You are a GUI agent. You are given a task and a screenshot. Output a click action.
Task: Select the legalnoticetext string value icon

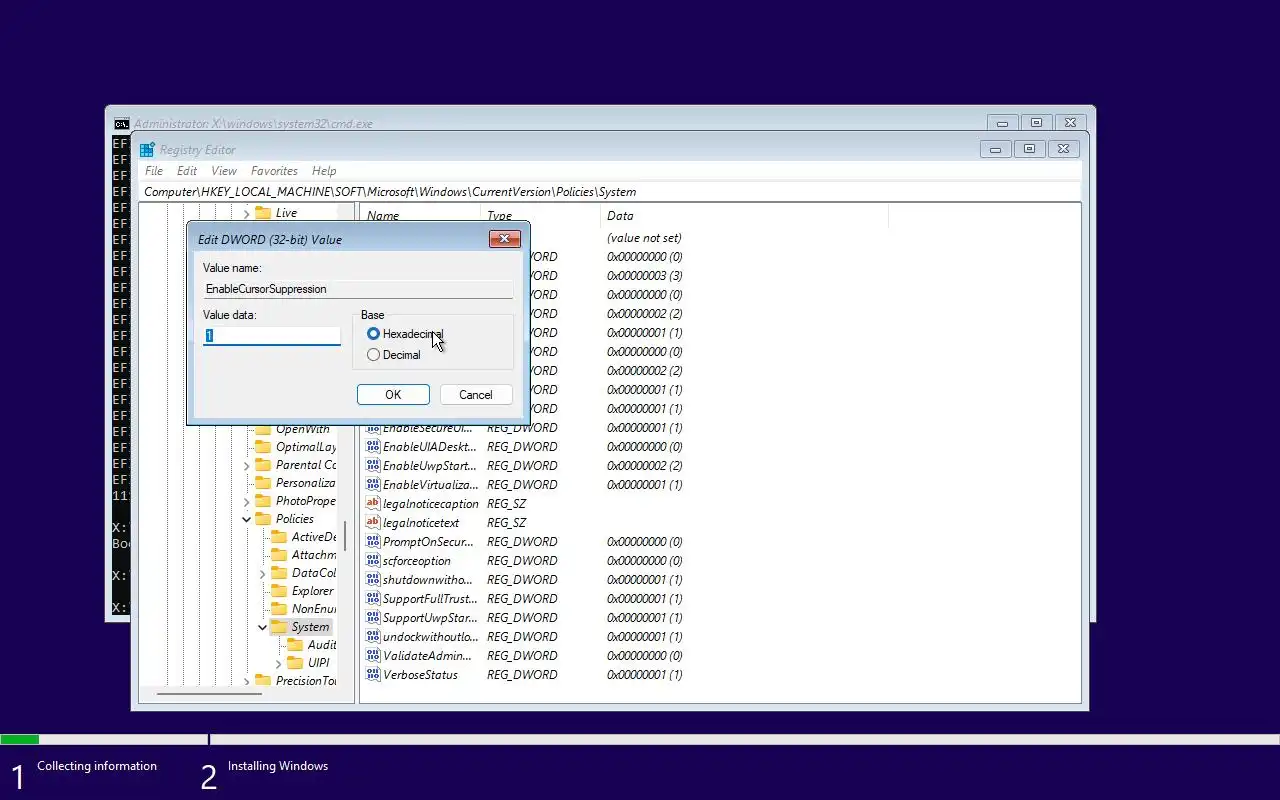coord(373,523)
